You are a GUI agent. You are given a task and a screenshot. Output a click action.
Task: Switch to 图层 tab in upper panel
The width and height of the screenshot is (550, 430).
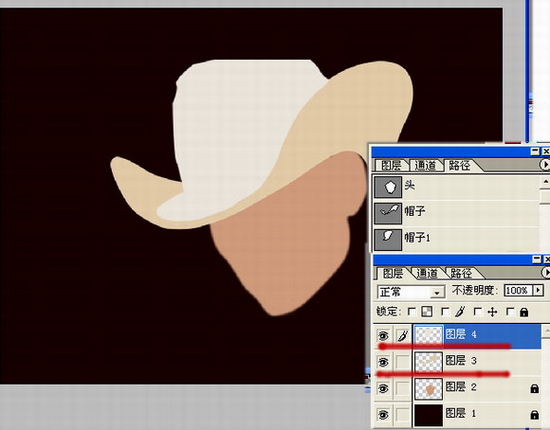[391, 165]
